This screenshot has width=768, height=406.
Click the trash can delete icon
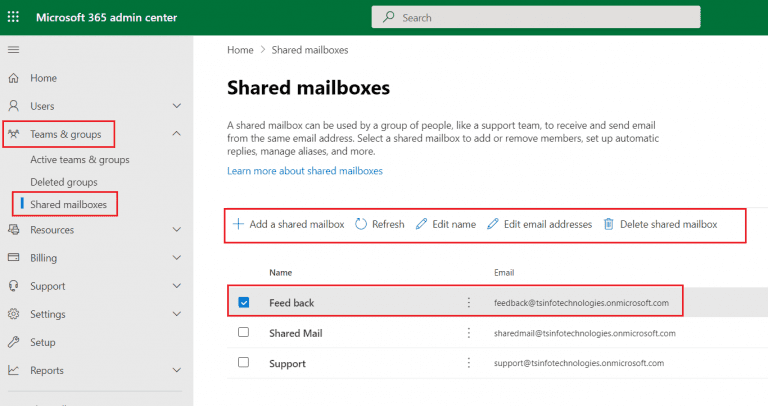[608, 224]
